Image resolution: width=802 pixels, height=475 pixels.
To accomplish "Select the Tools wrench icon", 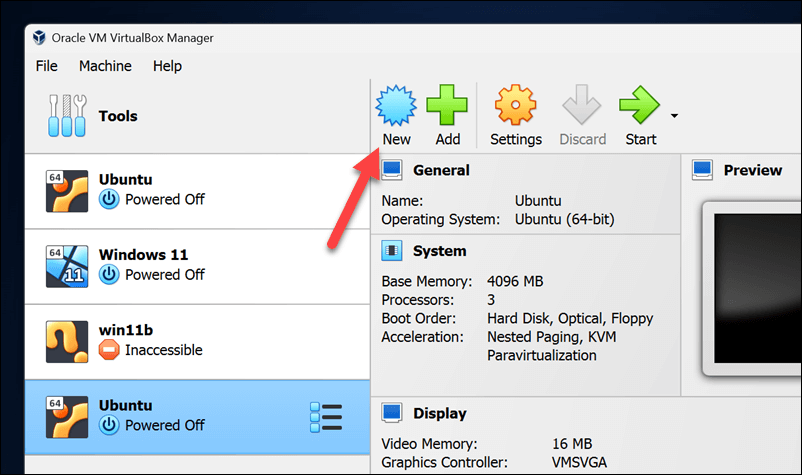I will [67, 116].
